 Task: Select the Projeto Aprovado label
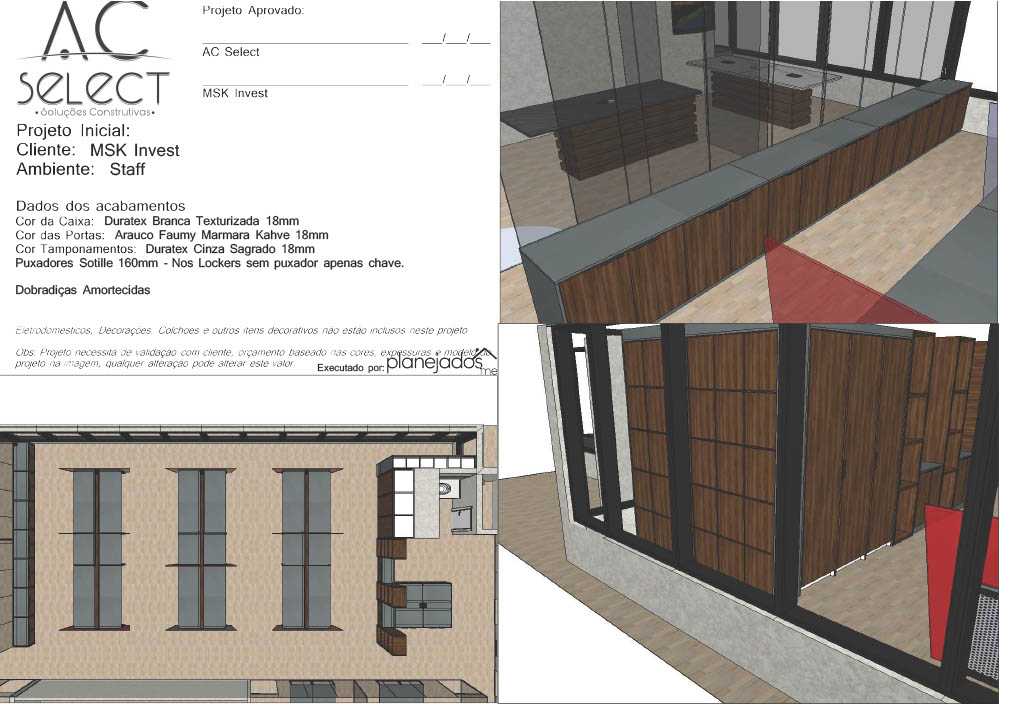tap(253, 11)
